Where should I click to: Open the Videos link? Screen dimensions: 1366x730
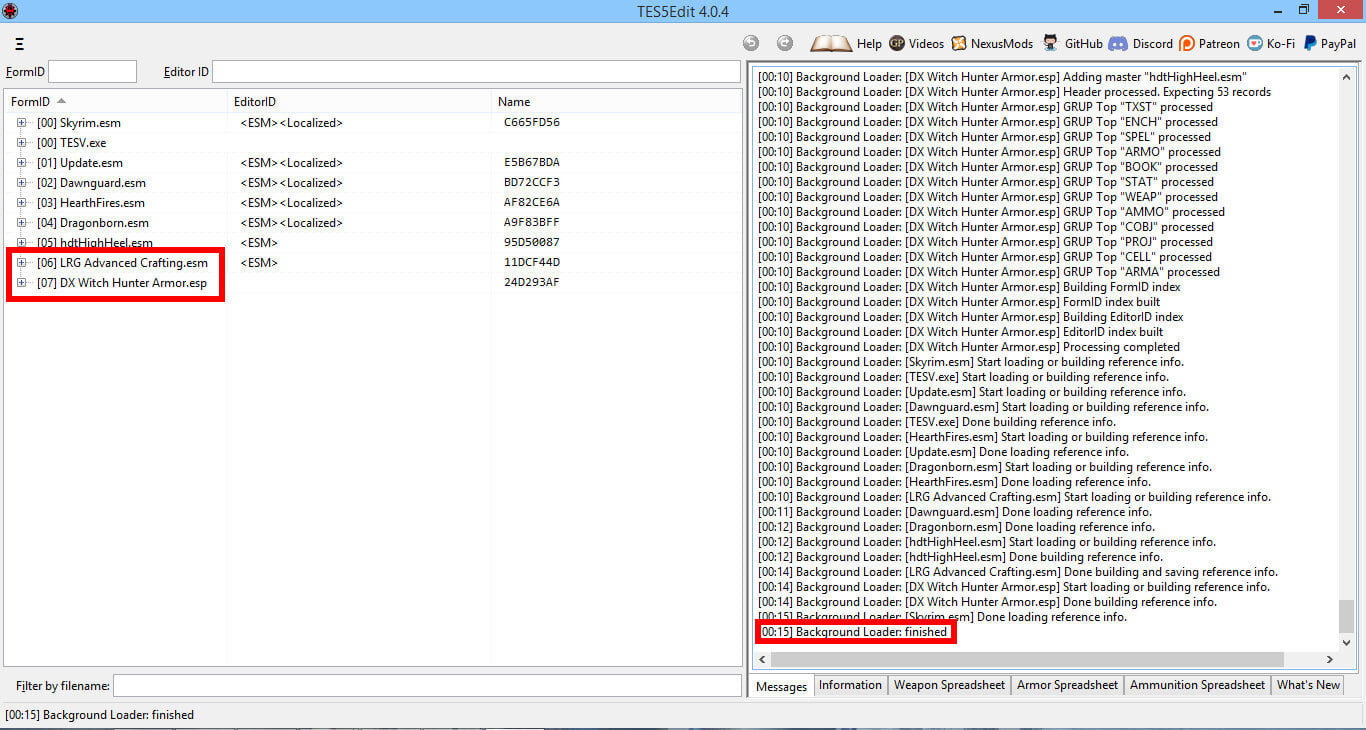[916, 43]
